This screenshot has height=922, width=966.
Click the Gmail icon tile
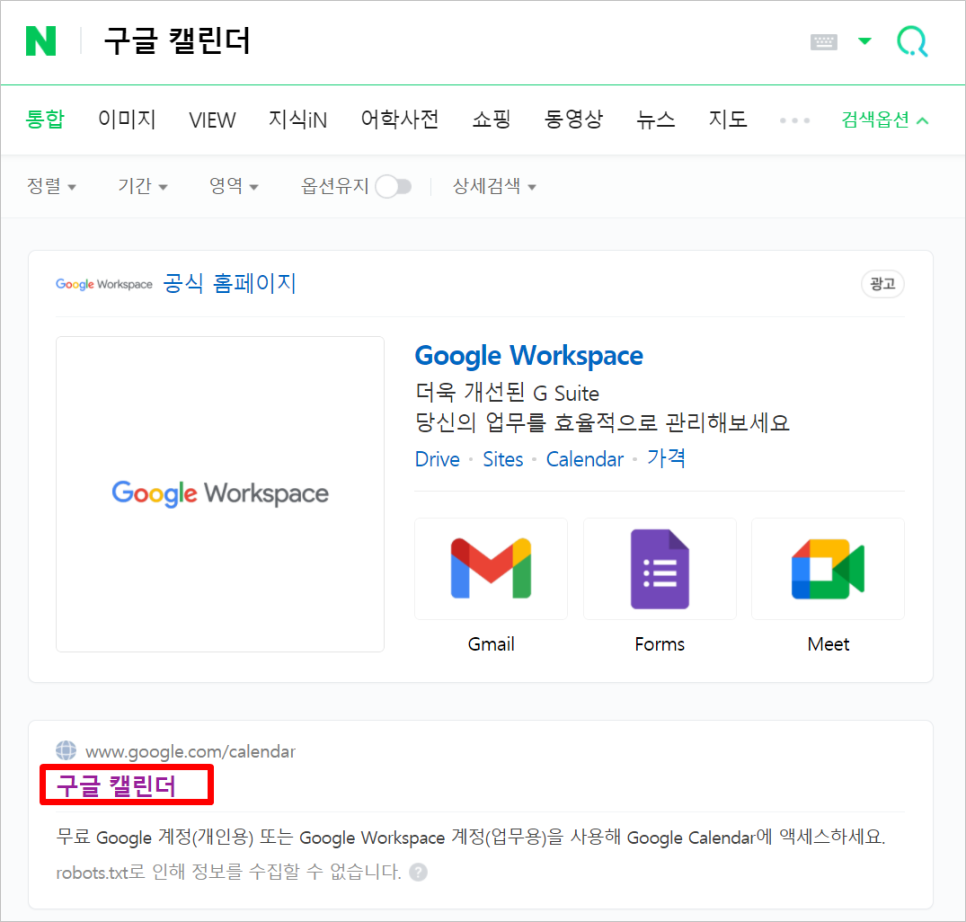tap(491, 569)
